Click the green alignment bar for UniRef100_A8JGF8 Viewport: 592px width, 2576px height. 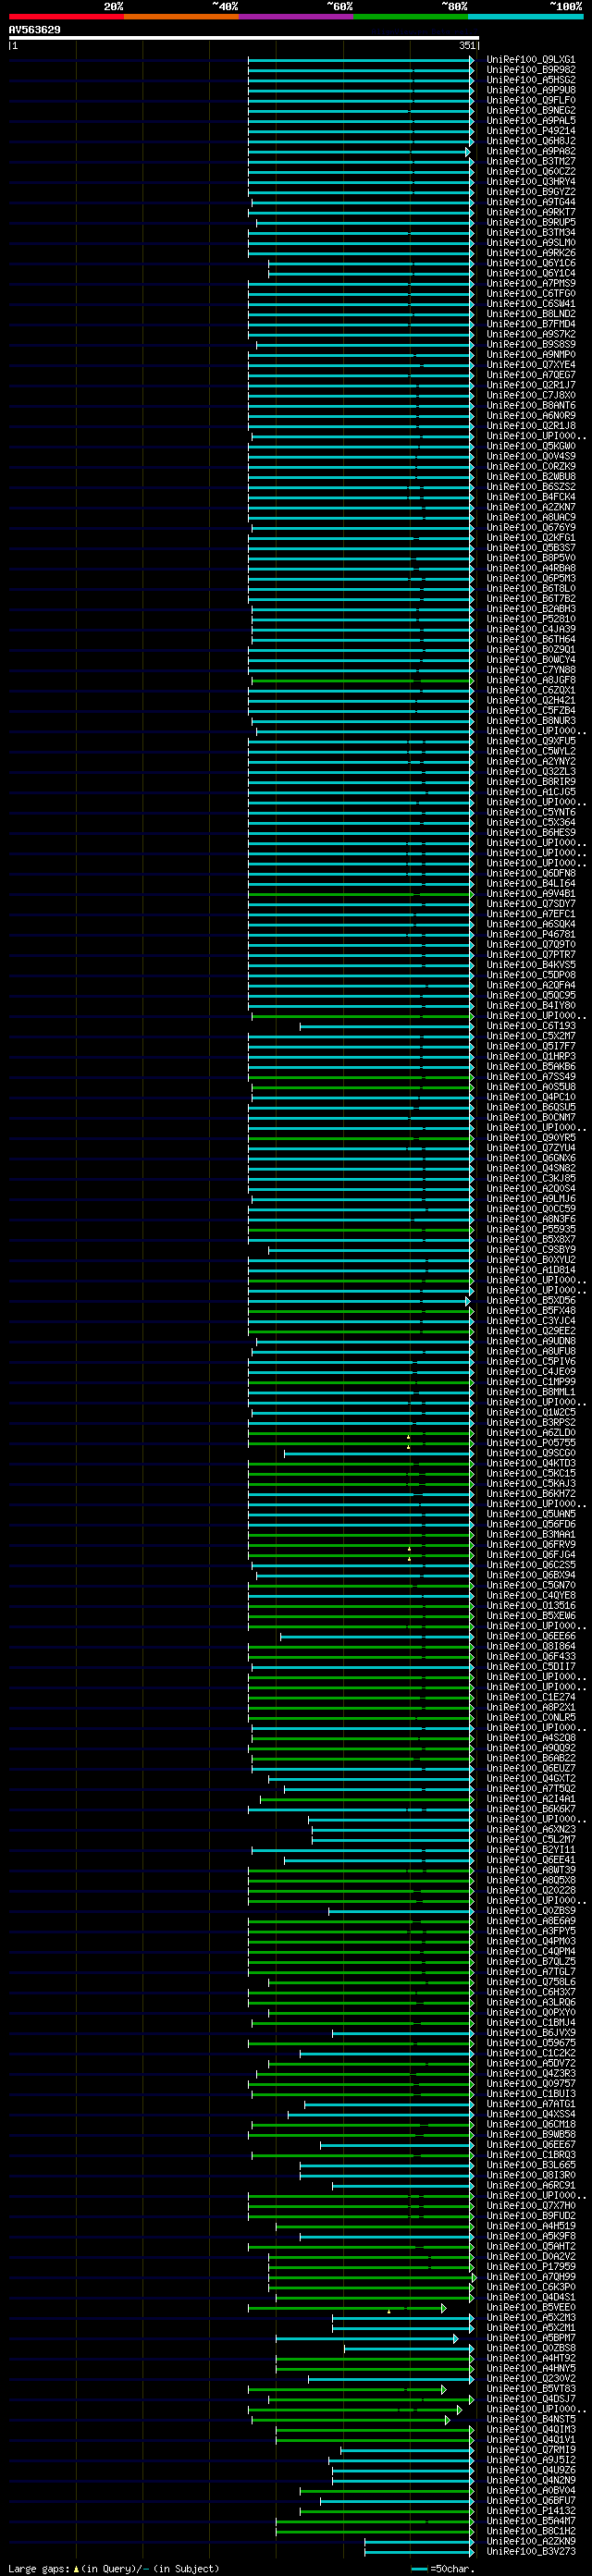(363, 680)
